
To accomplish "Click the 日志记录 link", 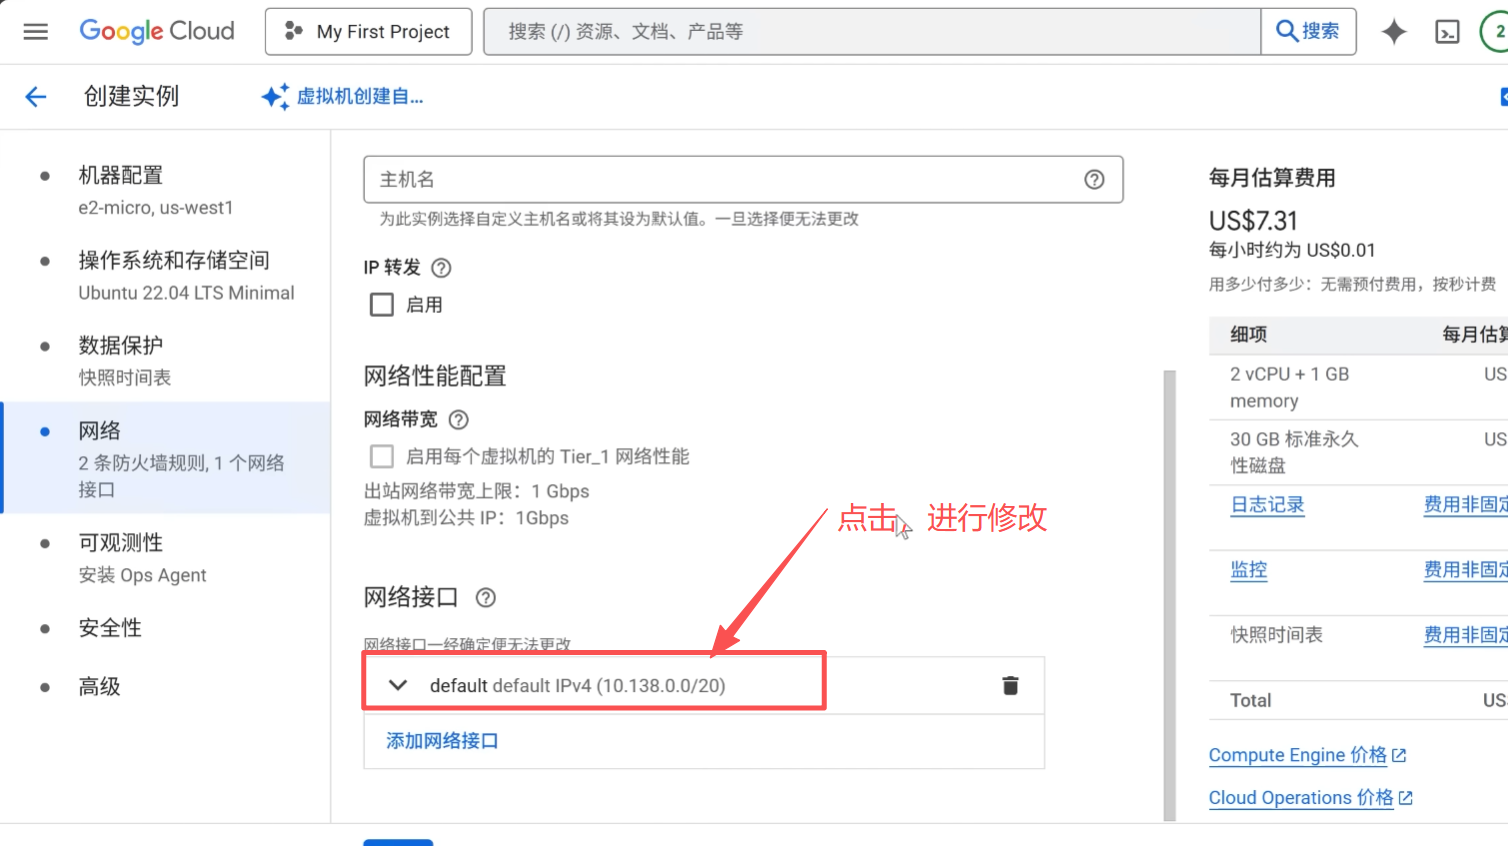I will pos(1267,505).
